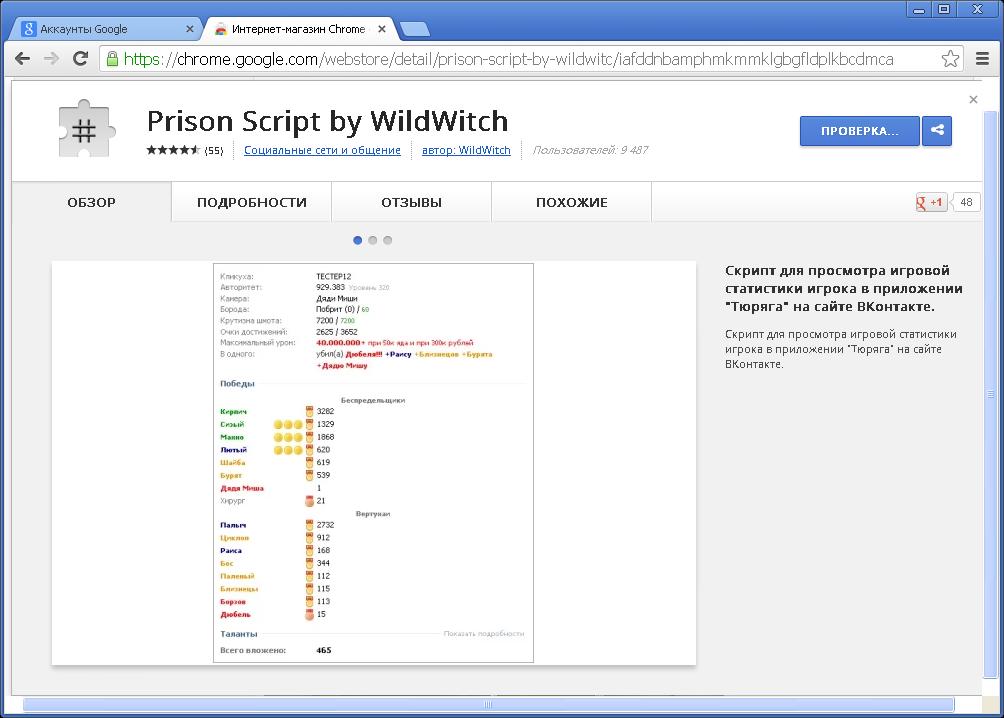
Task: Open the ОТЗЫВЫ tab
Action: 412,202
